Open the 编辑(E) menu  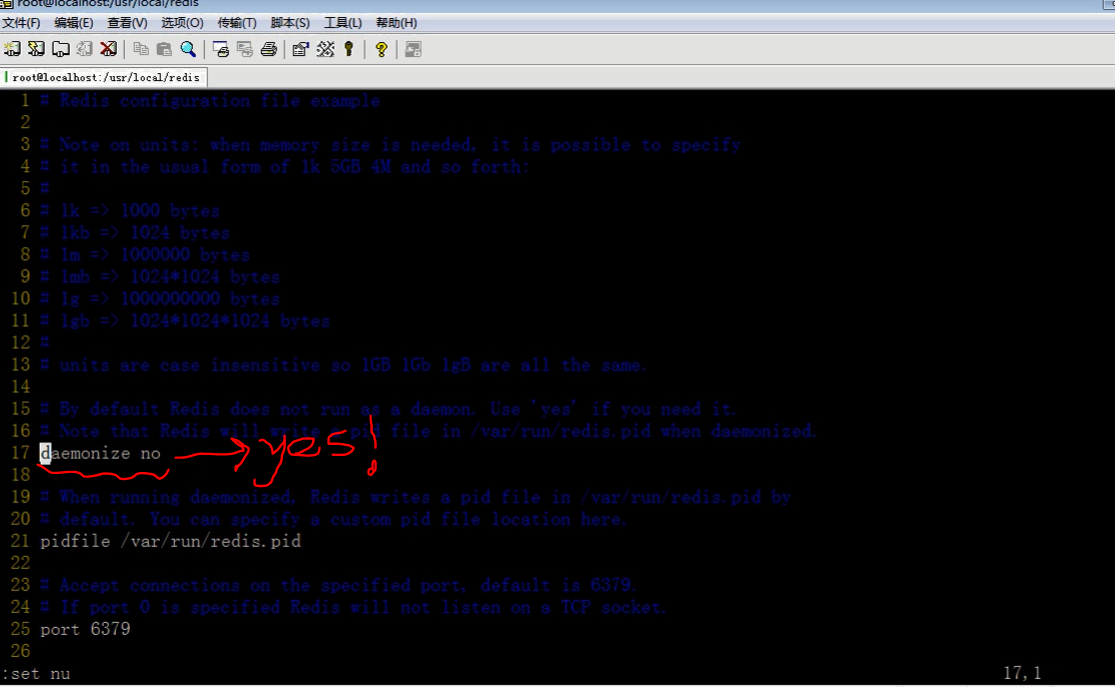point(74,23)
